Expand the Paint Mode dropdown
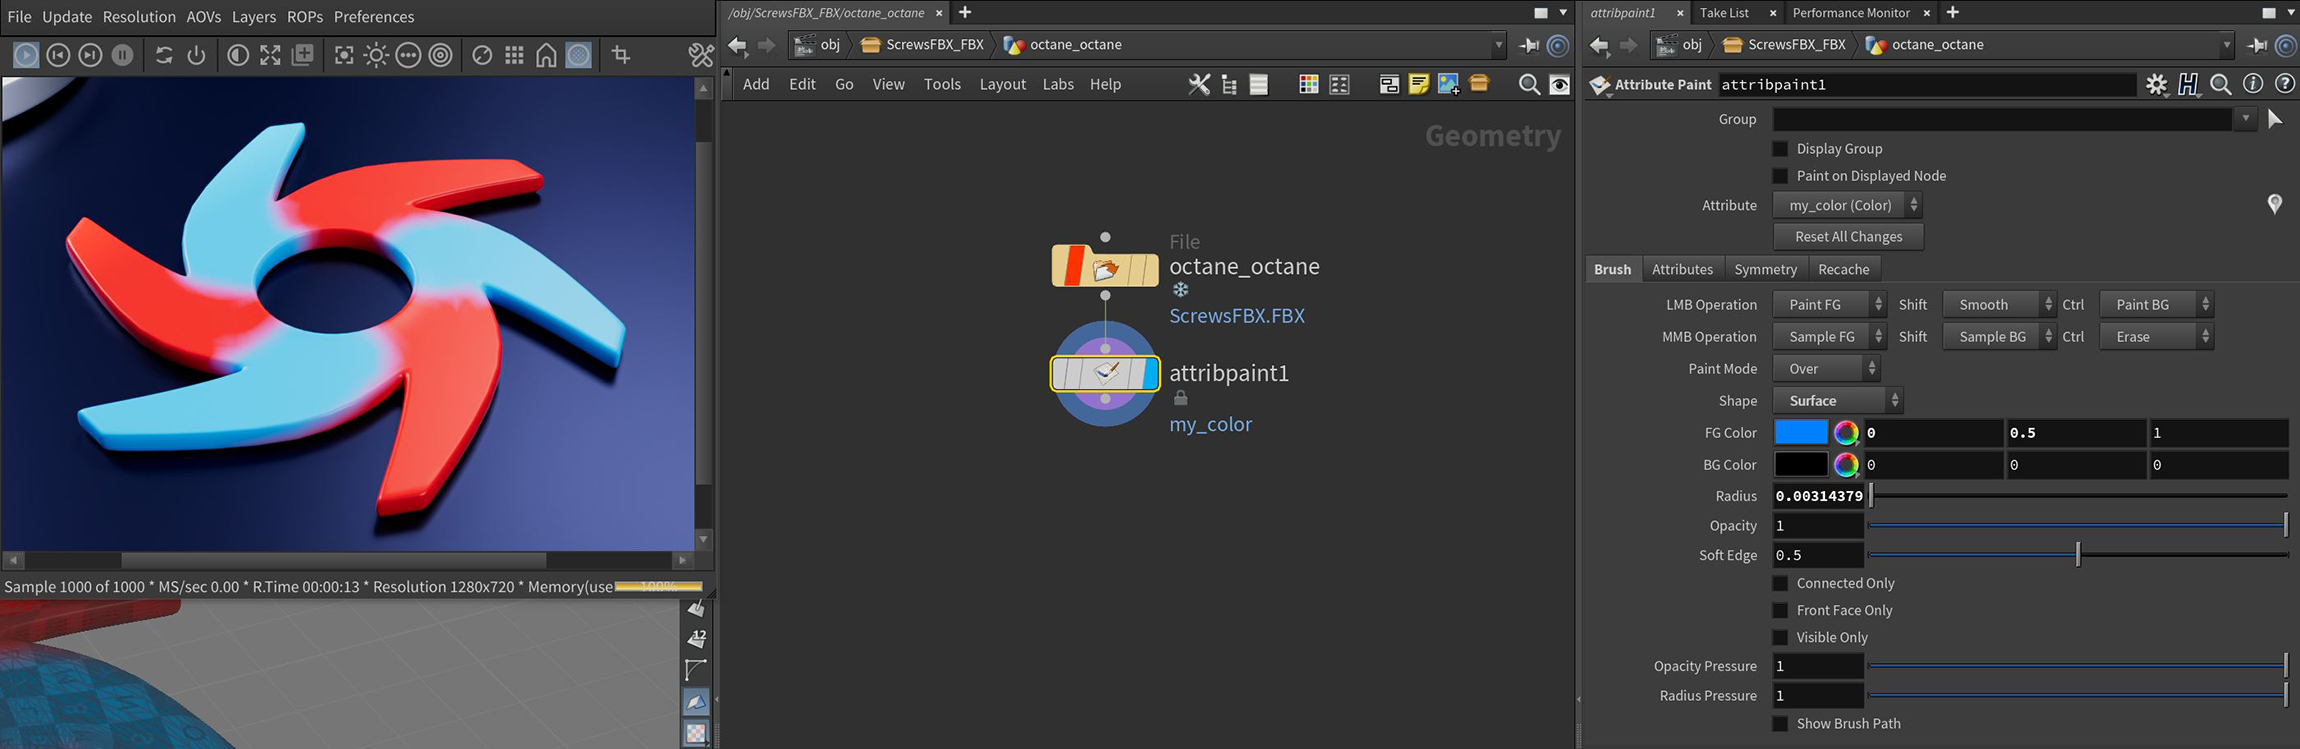Image resolution: width=2300 pixels, height=749 pixels. [x=1826, y=369]
